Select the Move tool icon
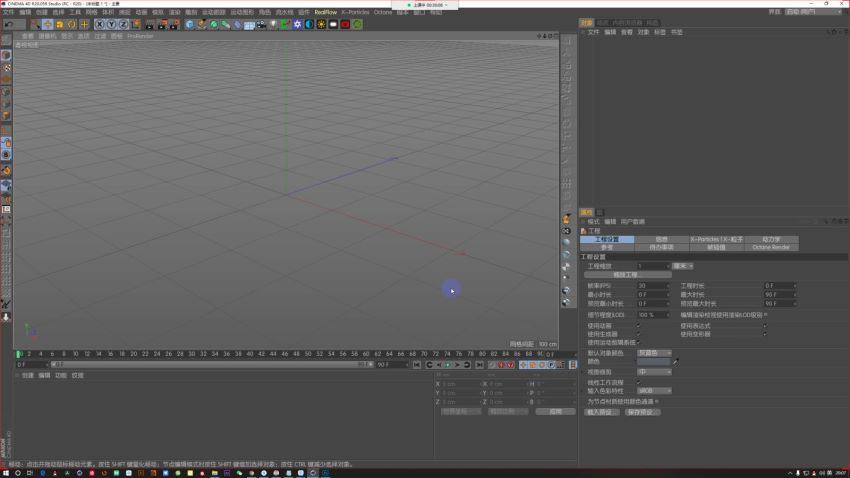850x478 pixels. 48,24
